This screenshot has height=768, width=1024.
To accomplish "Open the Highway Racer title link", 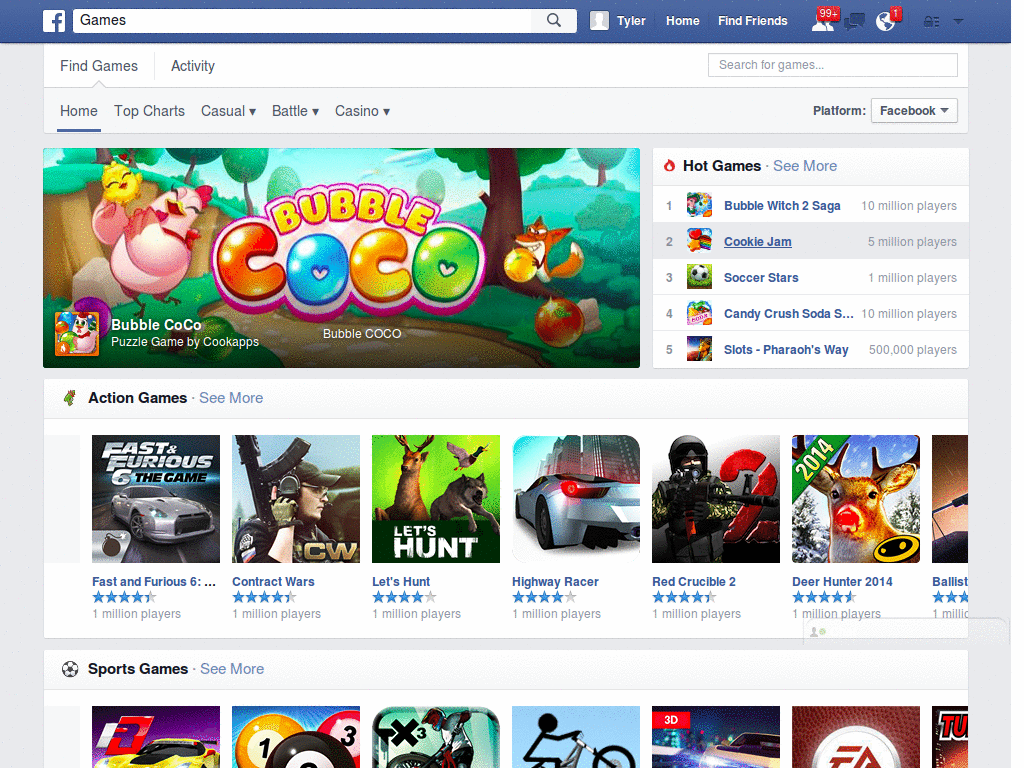I will pyautogui.click(x=555, y=581).
